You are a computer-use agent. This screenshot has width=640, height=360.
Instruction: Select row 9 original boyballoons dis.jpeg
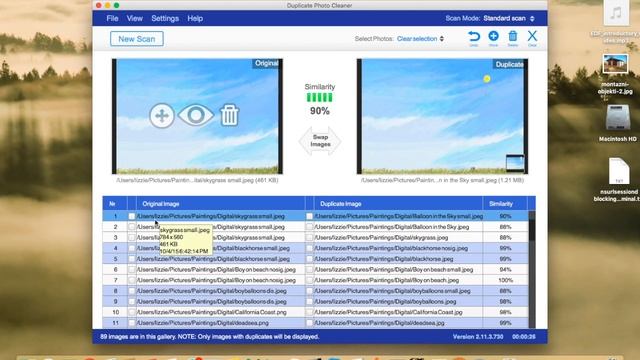(211, 302)
